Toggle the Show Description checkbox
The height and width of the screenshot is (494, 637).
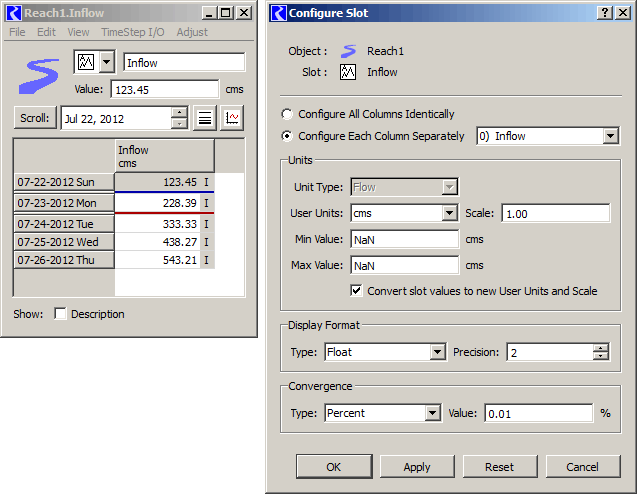60,314
